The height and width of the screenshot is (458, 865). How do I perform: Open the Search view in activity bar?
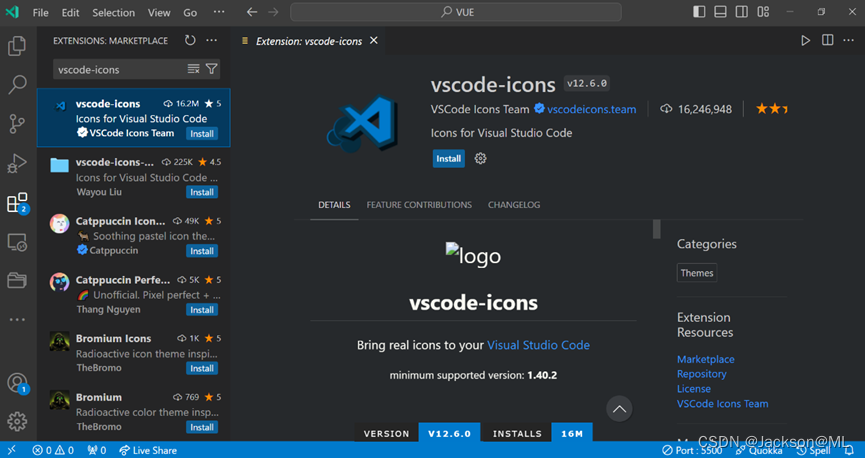(x=17, y=85)
